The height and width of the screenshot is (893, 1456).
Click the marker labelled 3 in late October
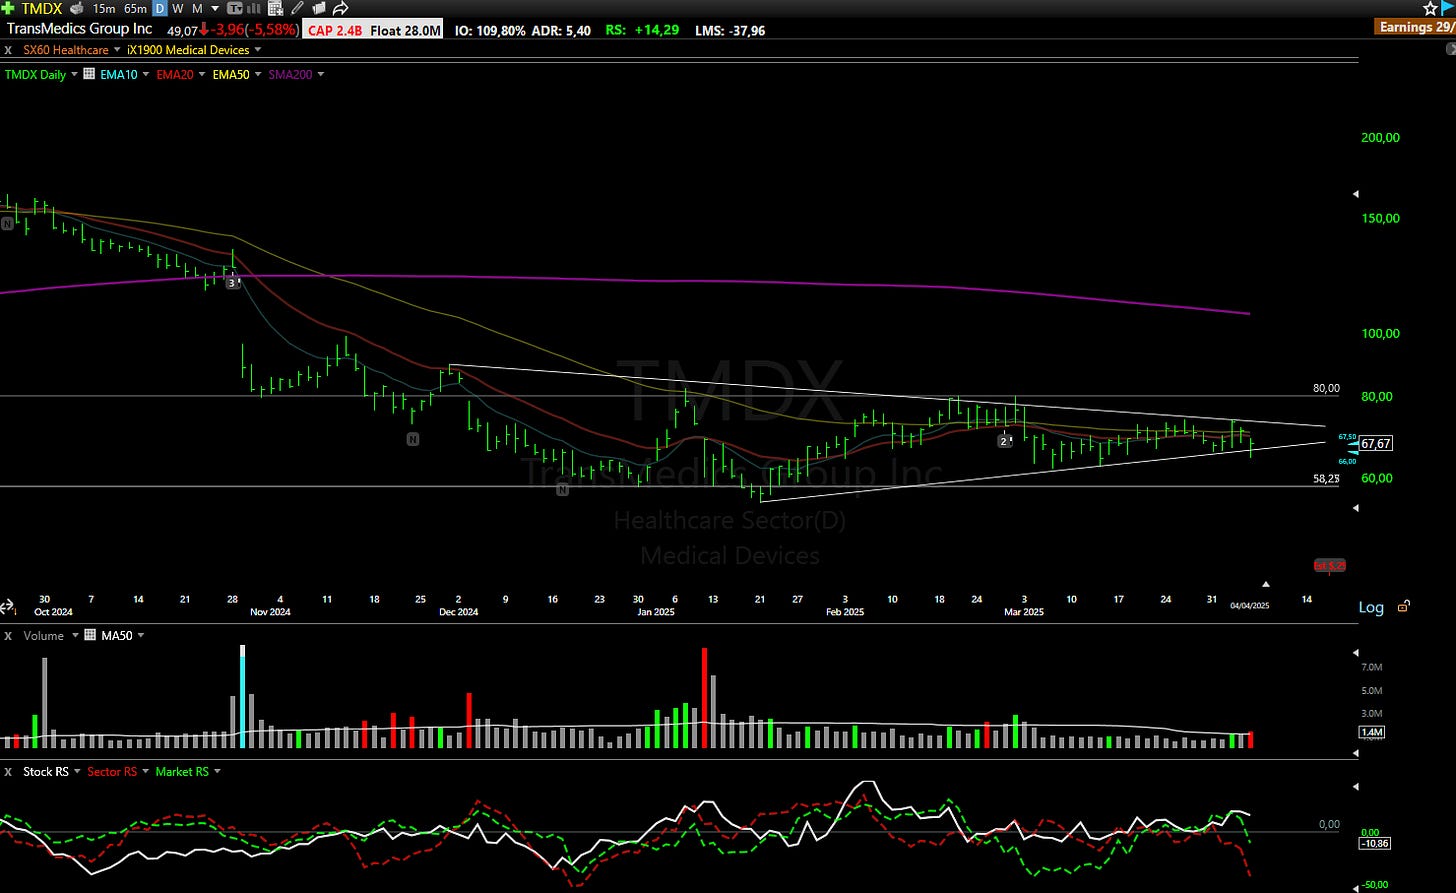coord(233,283)
